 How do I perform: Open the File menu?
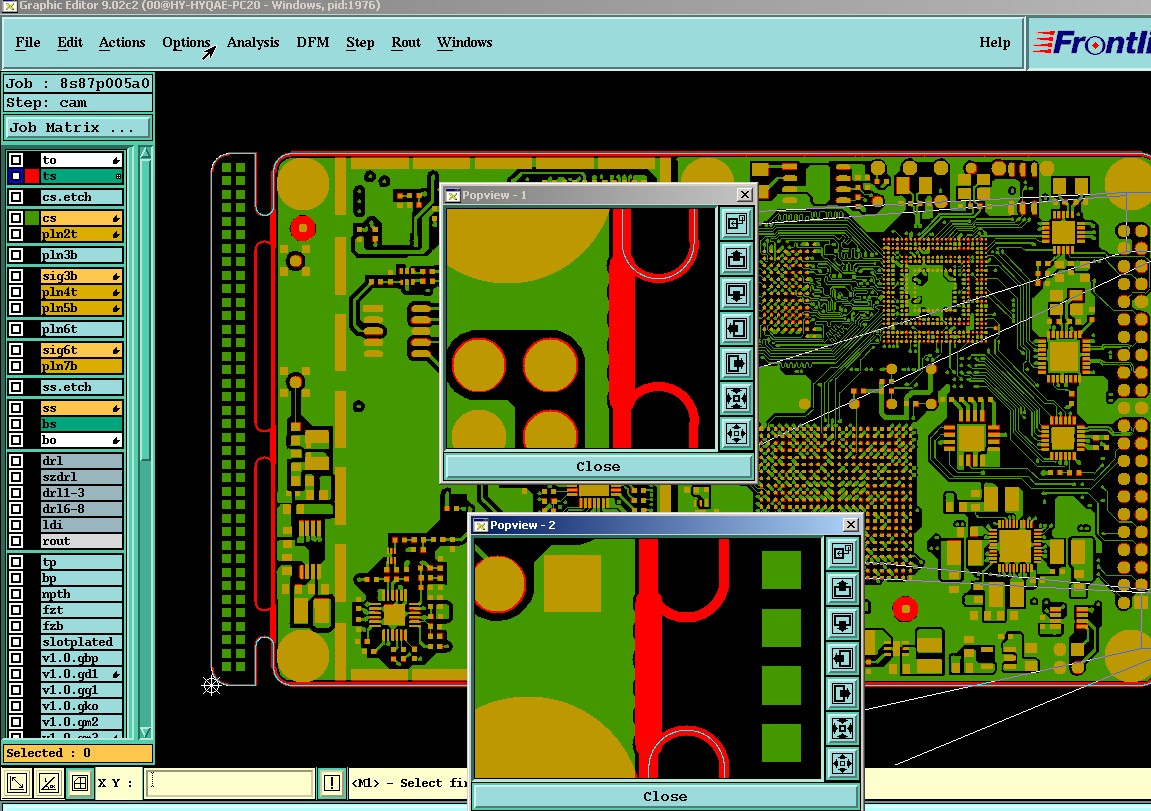pos(28,43)
